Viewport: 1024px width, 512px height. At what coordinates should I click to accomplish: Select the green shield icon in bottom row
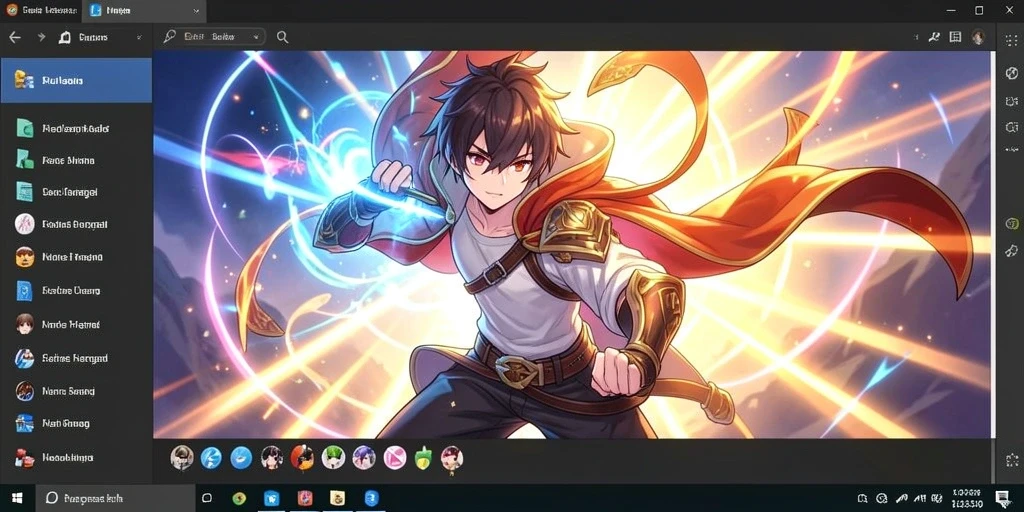[x=424, y=457]
